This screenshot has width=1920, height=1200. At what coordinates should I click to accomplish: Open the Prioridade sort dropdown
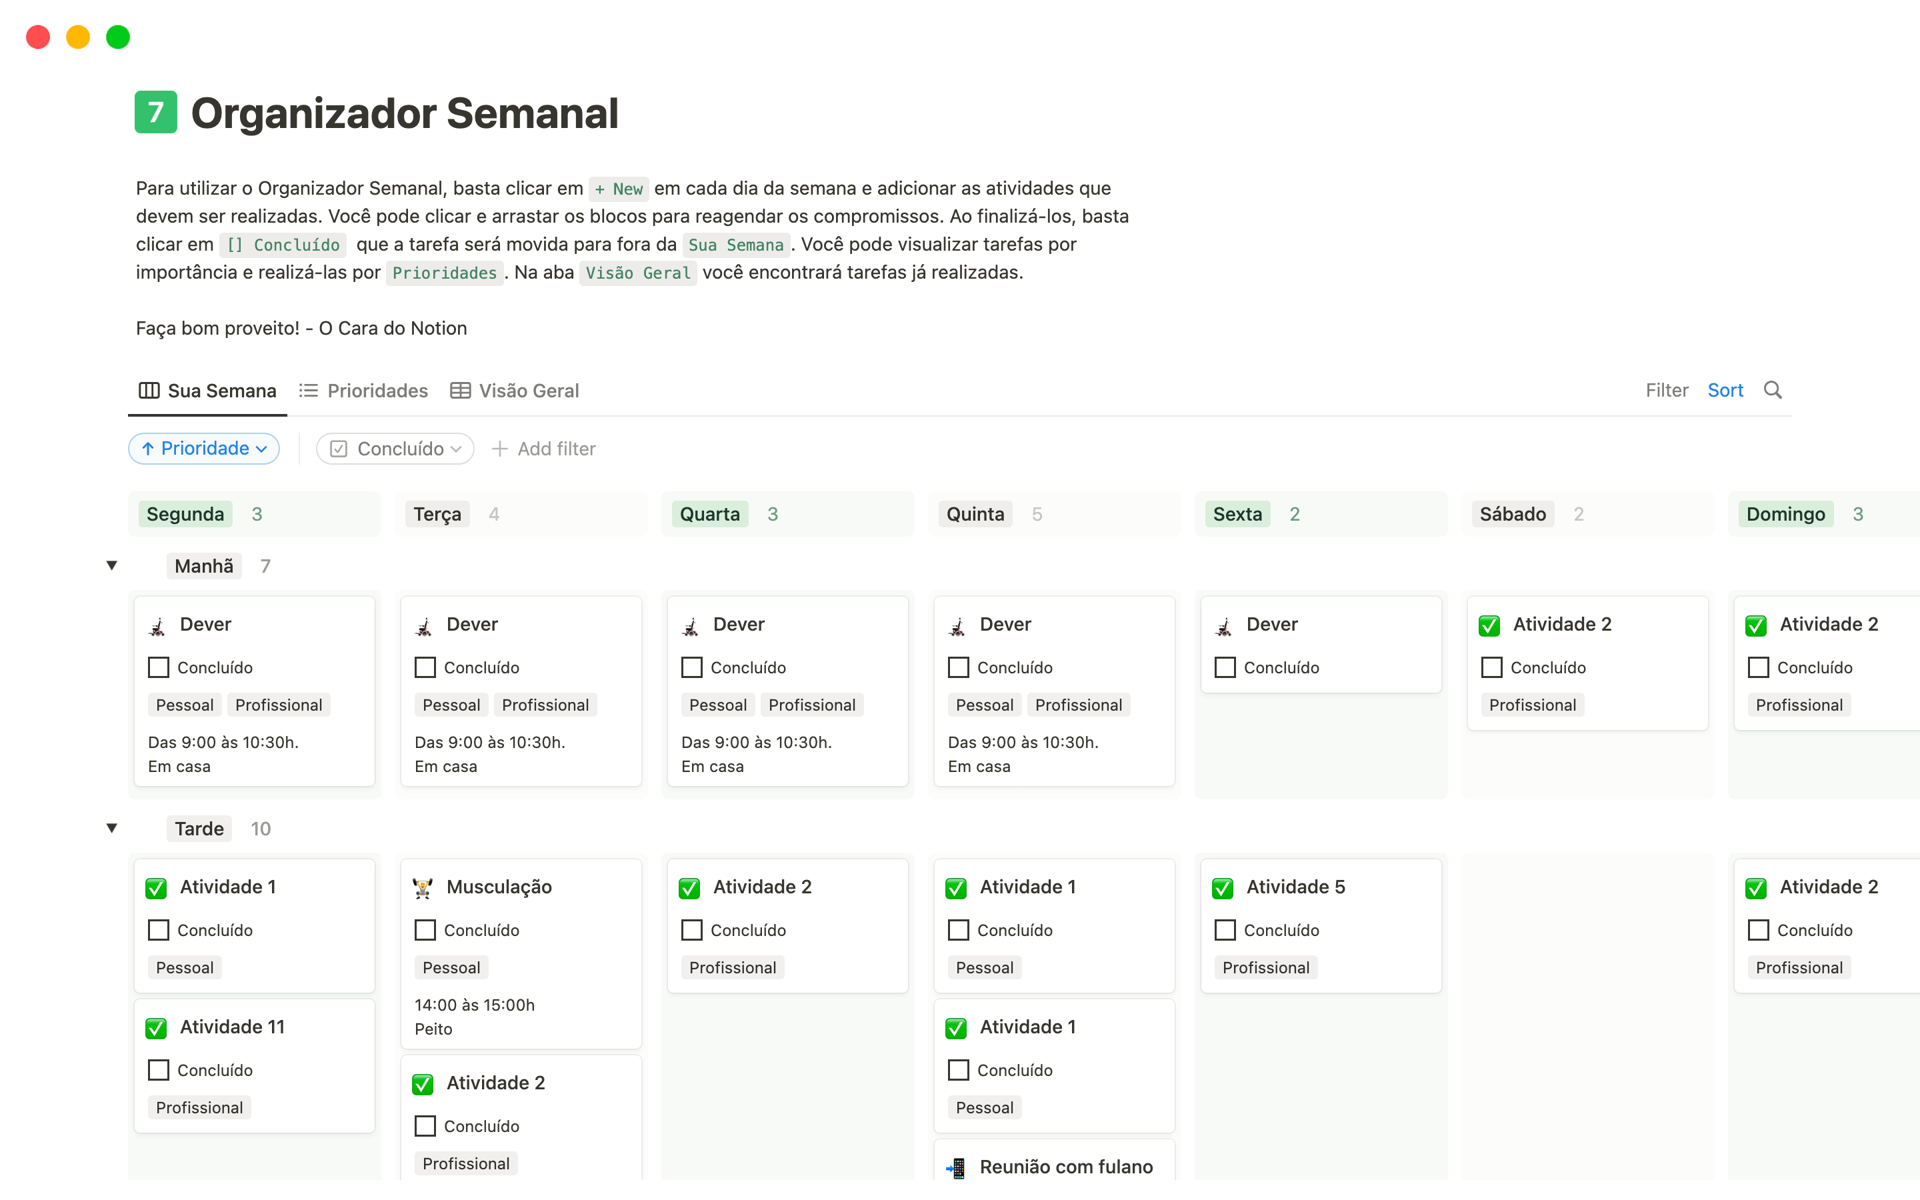[x=204, y=449]
